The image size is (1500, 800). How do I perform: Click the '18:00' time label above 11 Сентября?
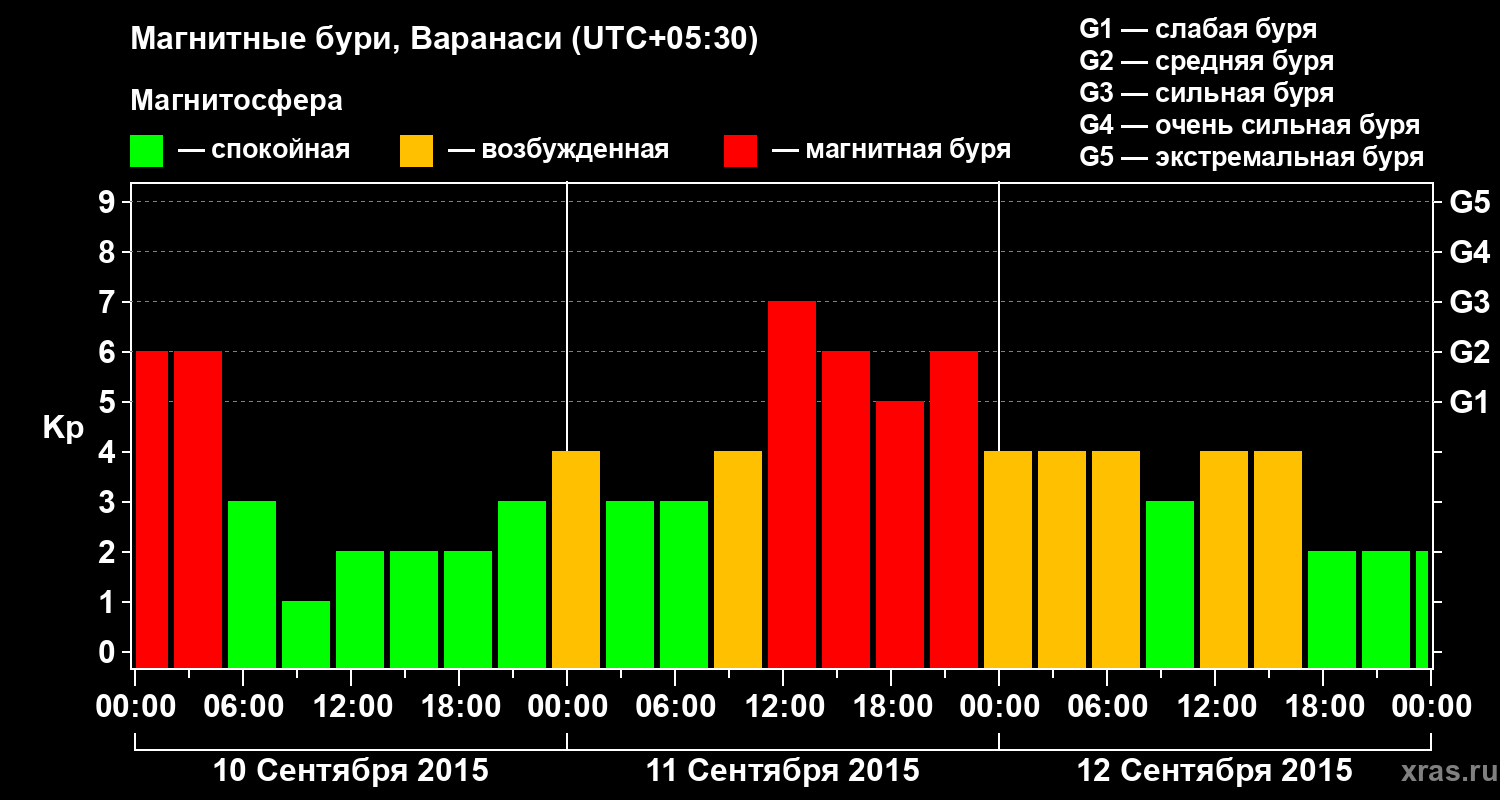click(x=891, y=707)
